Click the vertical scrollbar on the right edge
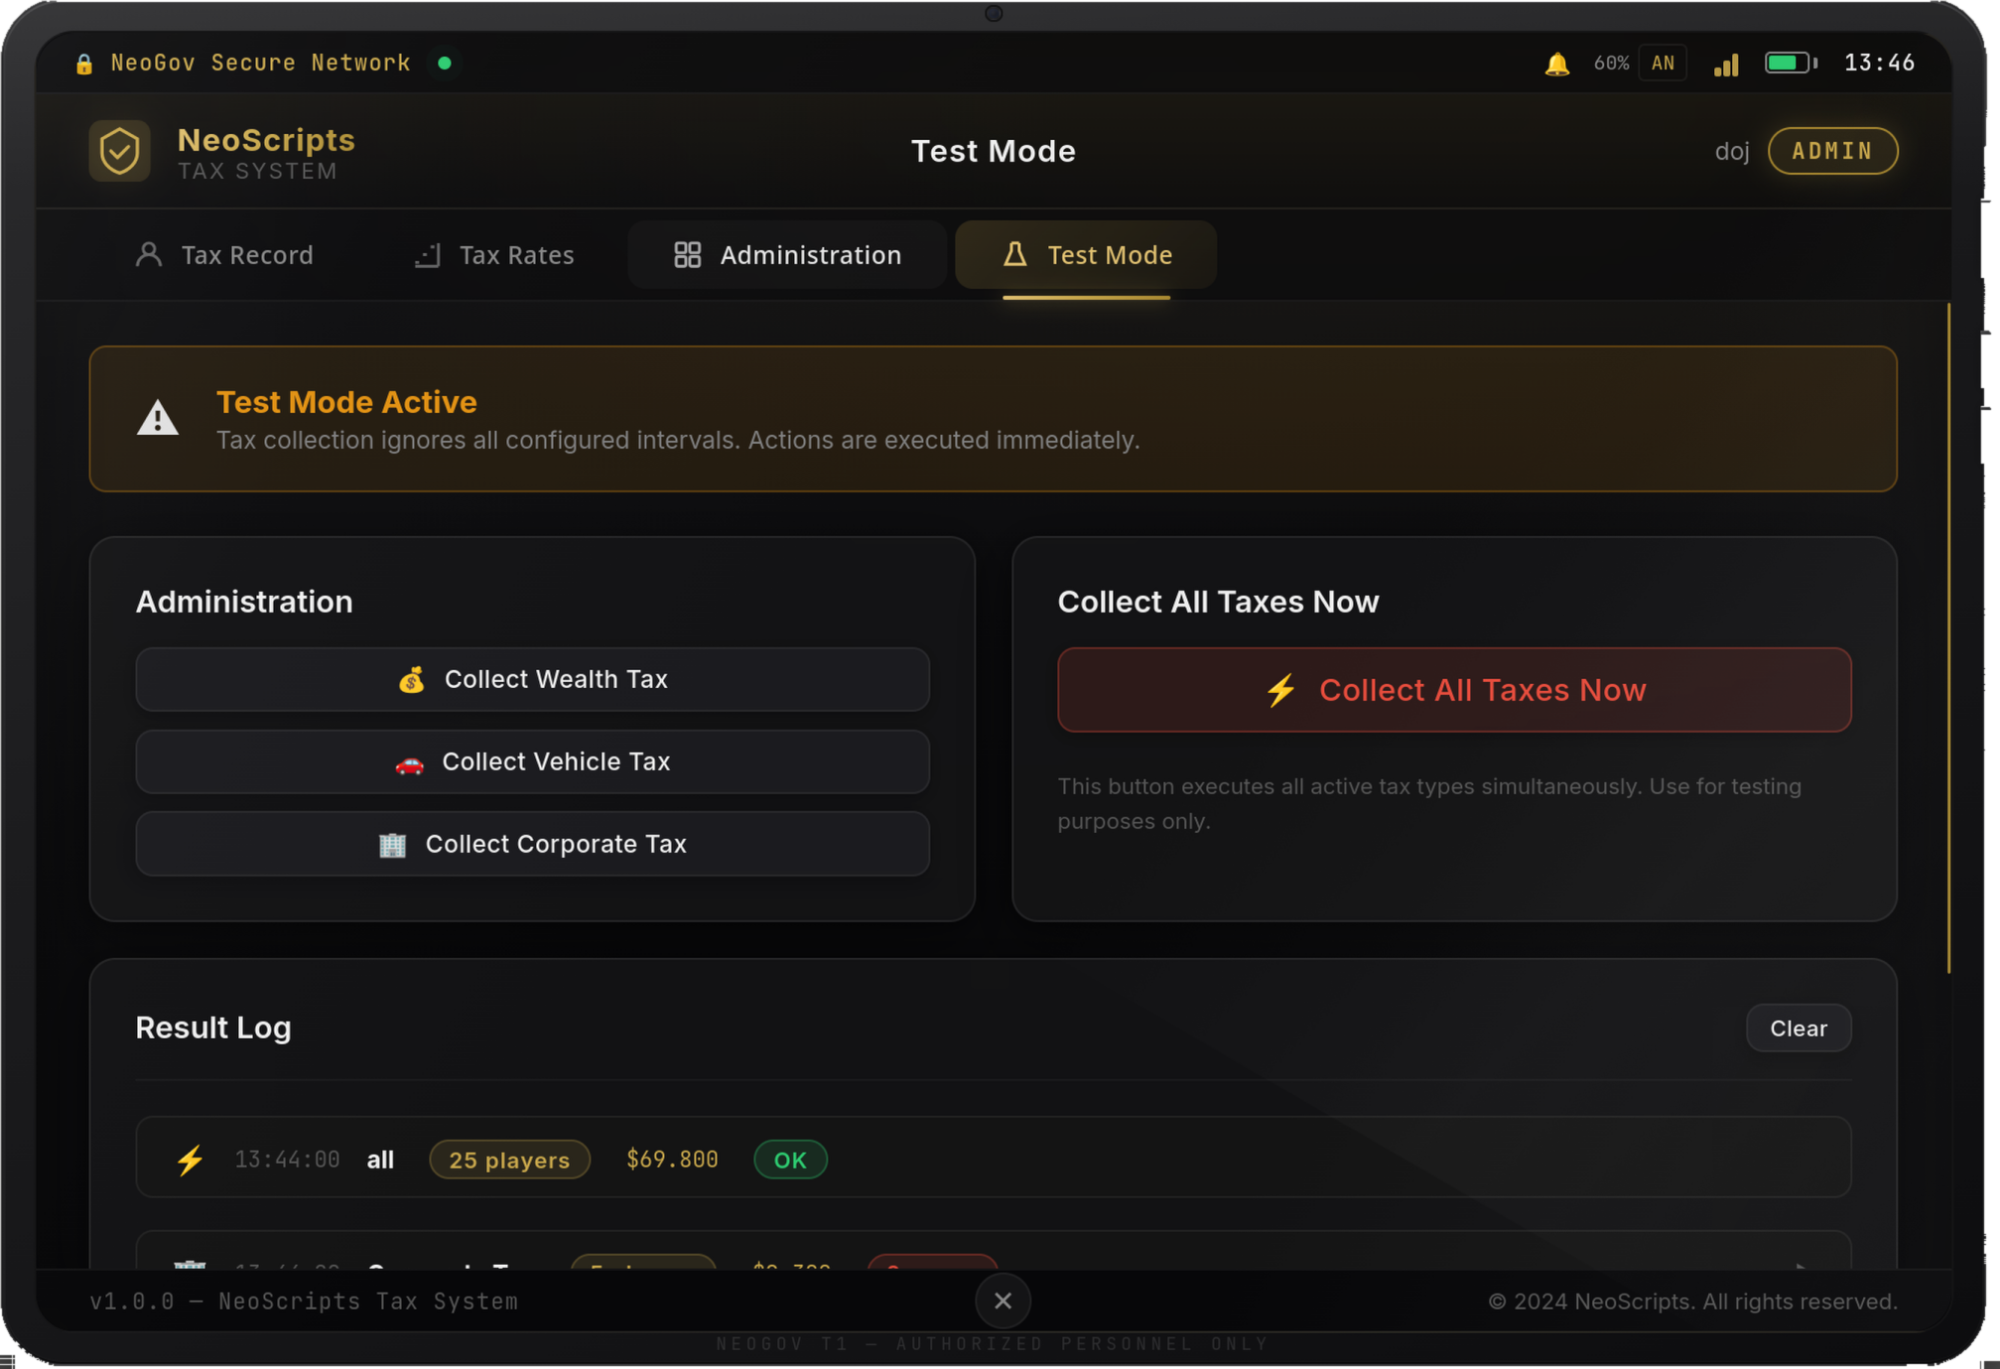This screenshot has height=1369, width=2000. (x=1949, y=638)
